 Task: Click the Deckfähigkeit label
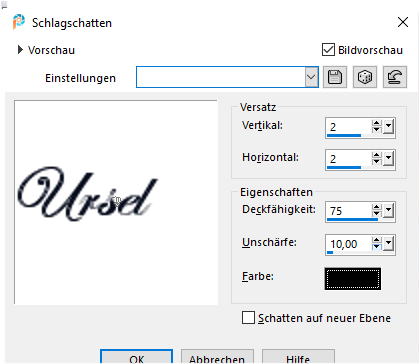(x=279, y=210)
